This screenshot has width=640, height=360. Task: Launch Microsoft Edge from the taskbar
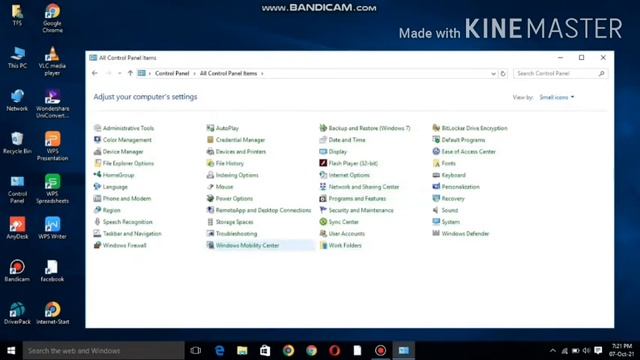(x=219, y=351)
